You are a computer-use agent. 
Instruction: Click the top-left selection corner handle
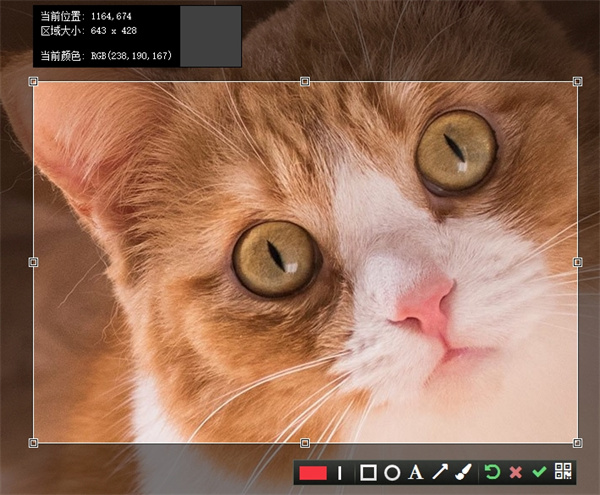(33, 82)
